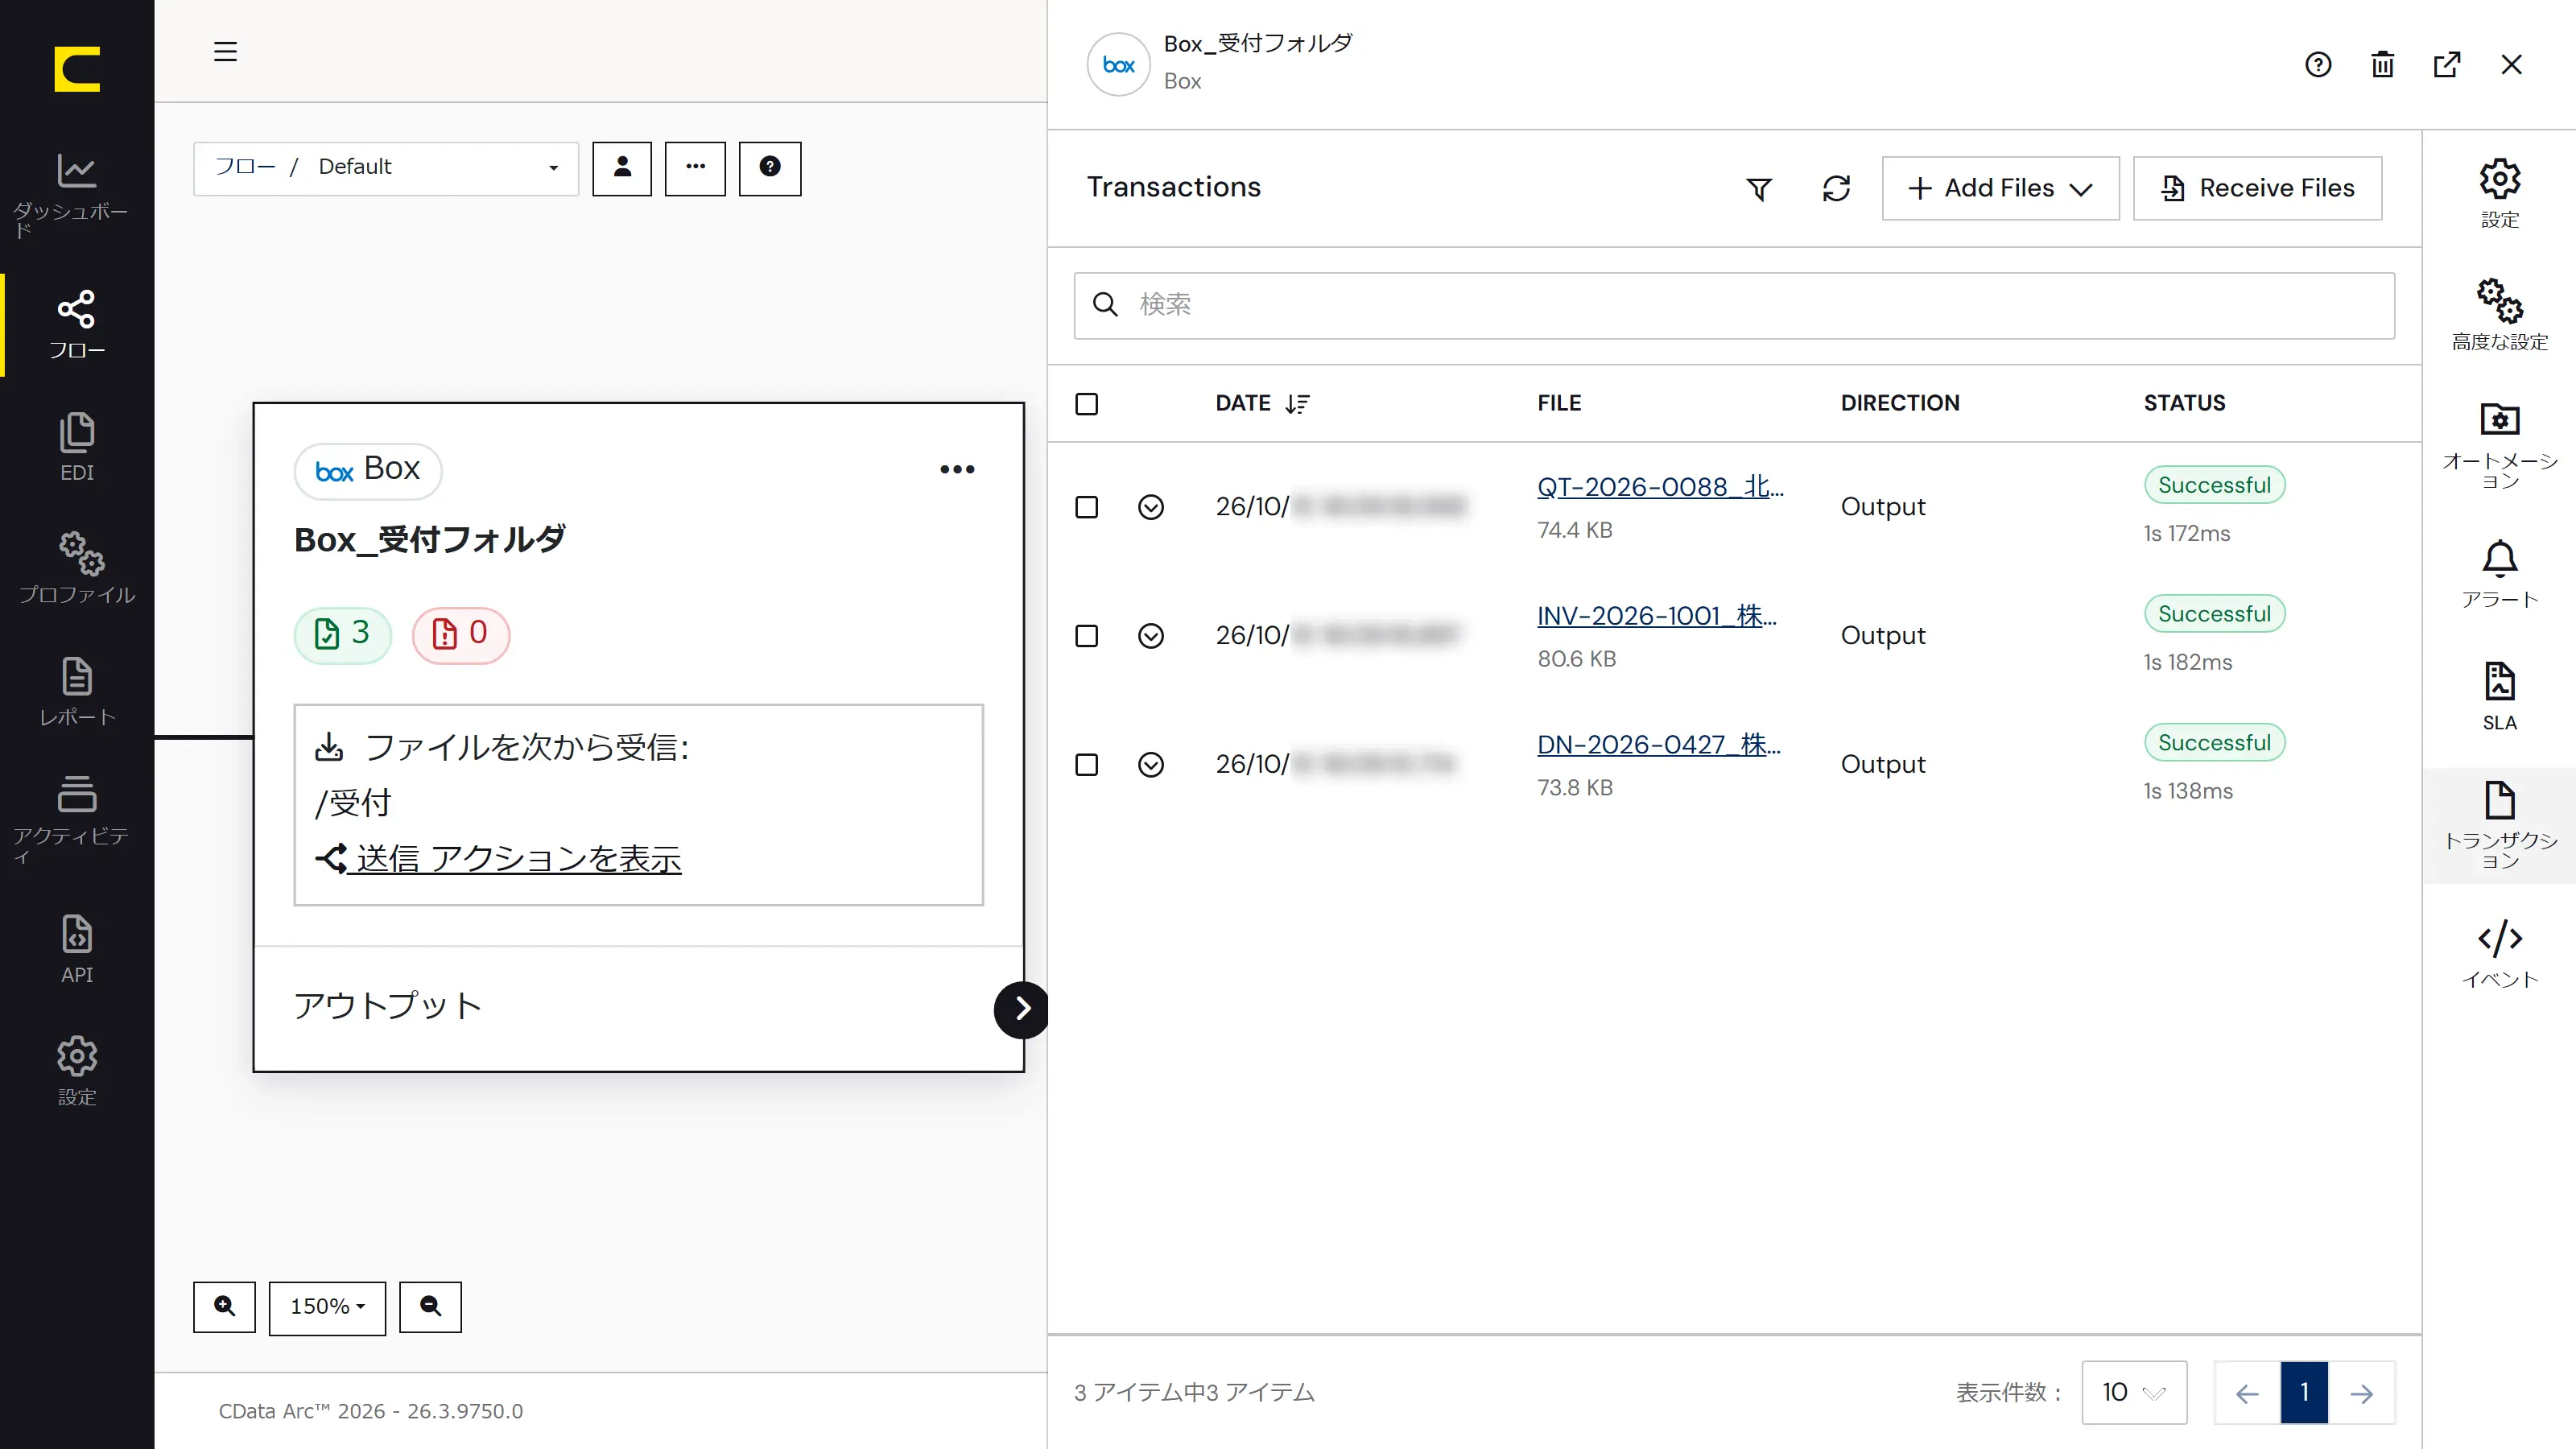Open connector in new window icon
Image resolution: width=2576 pixels, height=1449 pixels.
pyautogui.click(x=2446, y=65)
